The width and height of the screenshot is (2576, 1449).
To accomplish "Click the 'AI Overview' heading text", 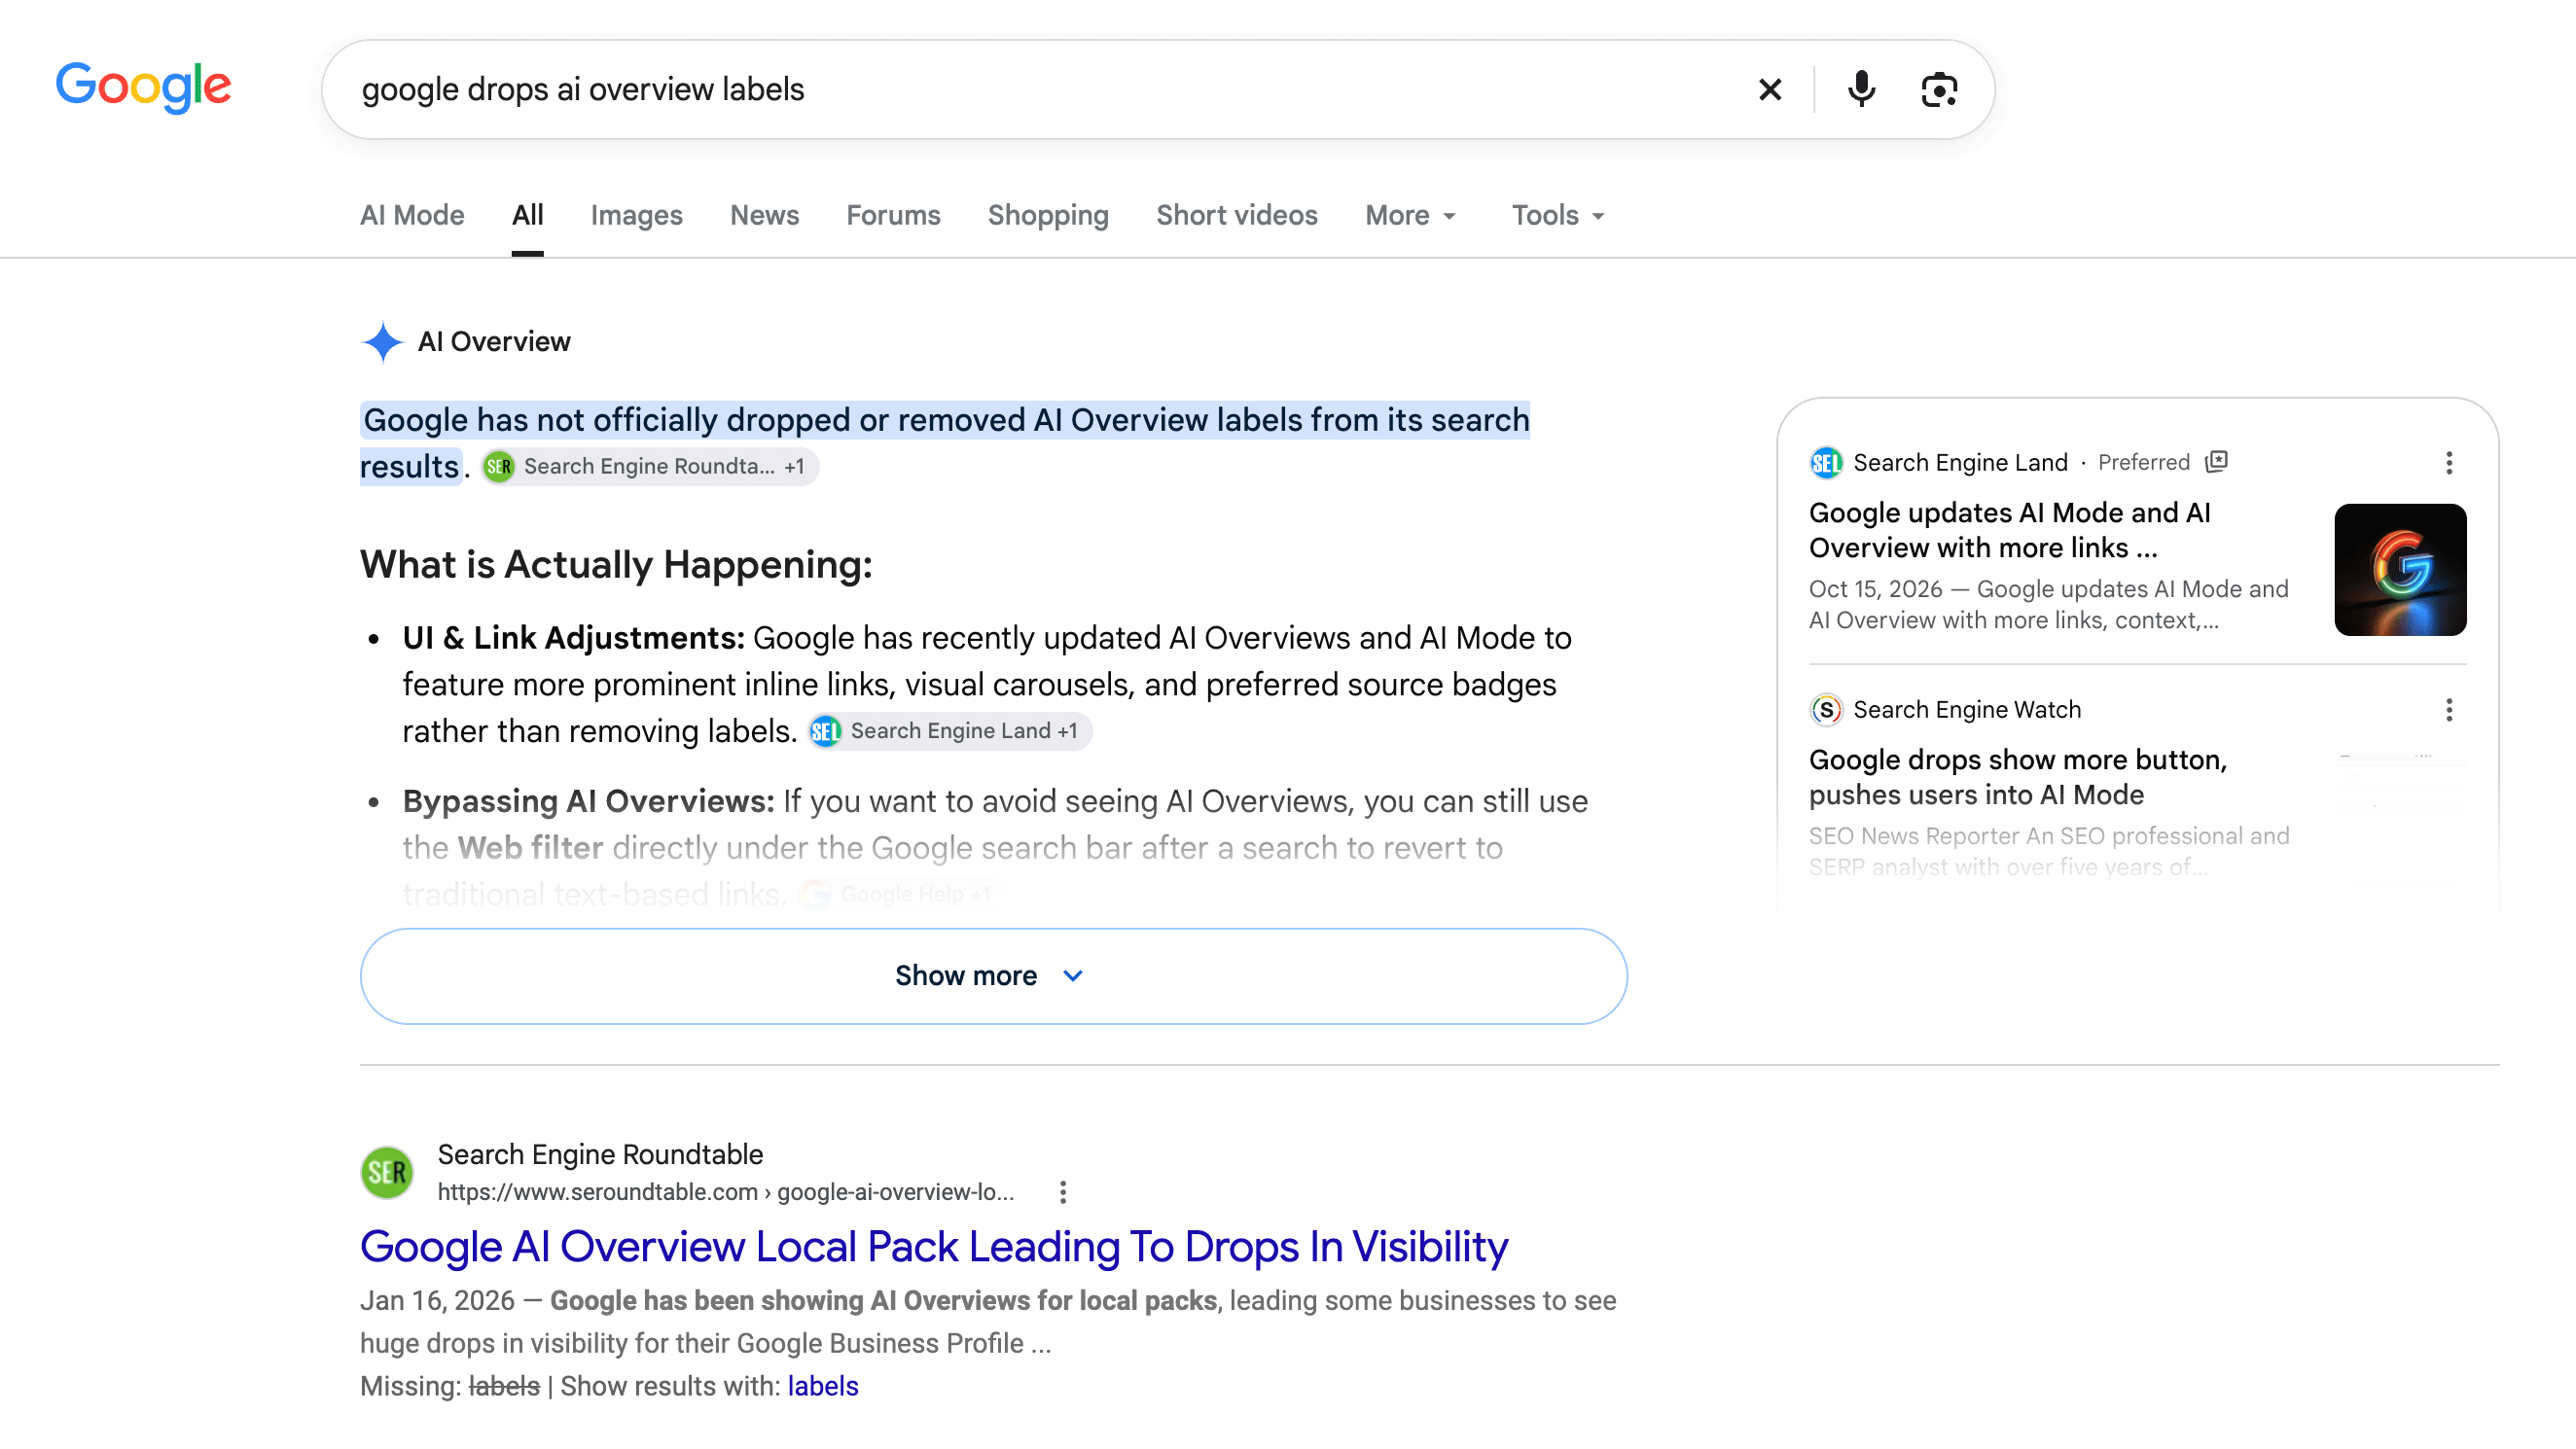I will coord(494,342).
